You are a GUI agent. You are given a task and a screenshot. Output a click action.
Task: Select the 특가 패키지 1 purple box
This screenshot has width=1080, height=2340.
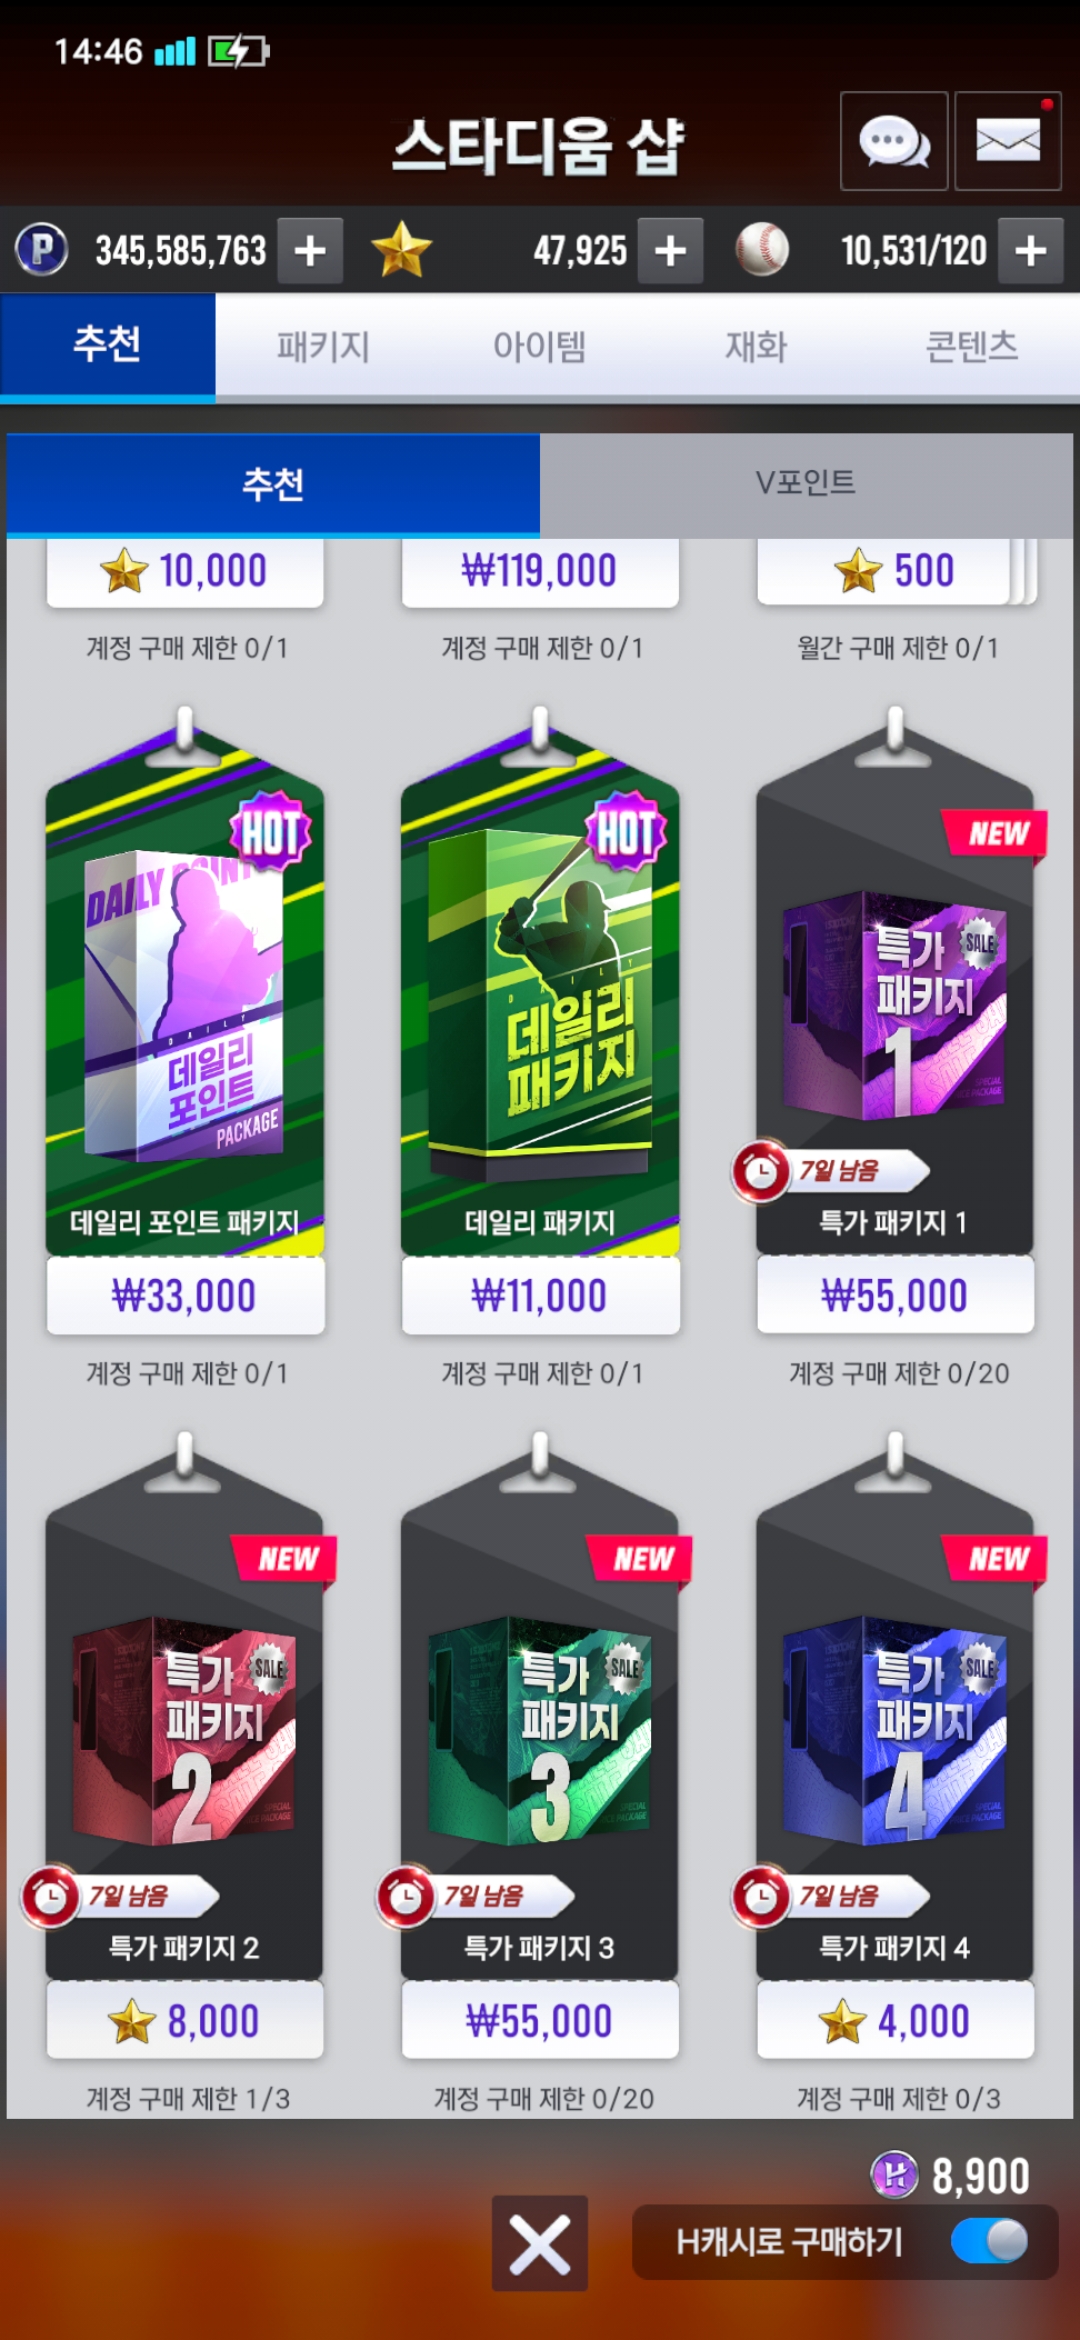coord(895,1005)
